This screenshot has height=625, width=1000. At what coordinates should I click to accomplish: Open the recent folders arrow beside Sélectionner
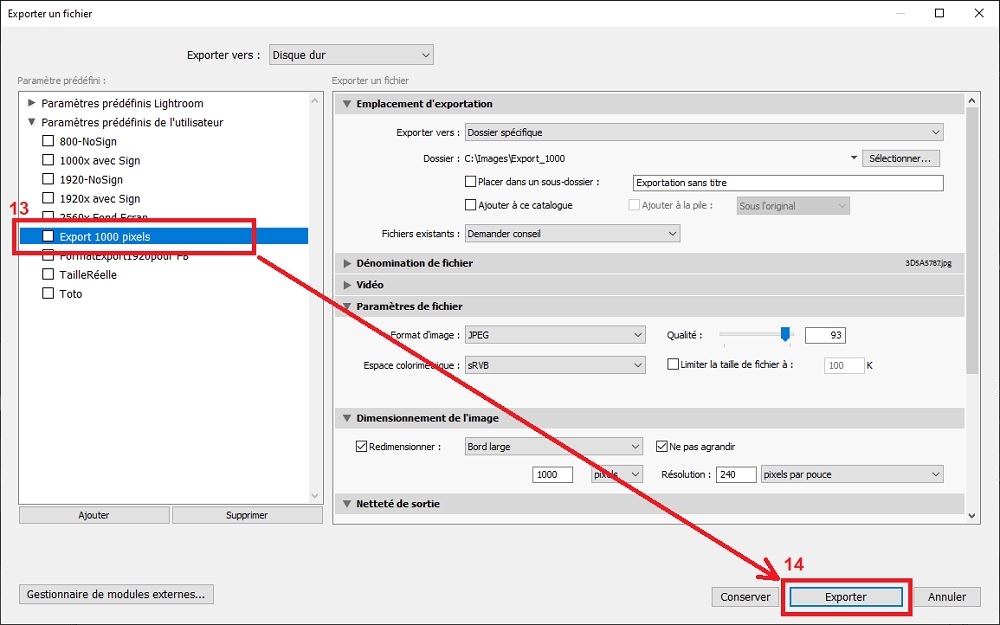pyautogui.click(x=853, y=158)
